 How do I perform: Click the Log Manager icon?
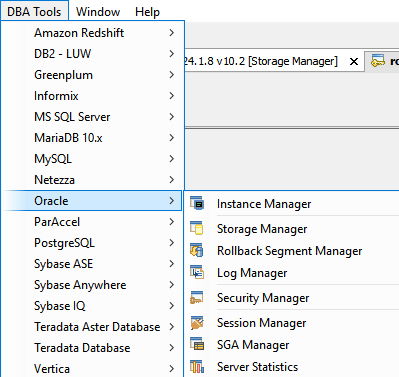click(197, 272)
